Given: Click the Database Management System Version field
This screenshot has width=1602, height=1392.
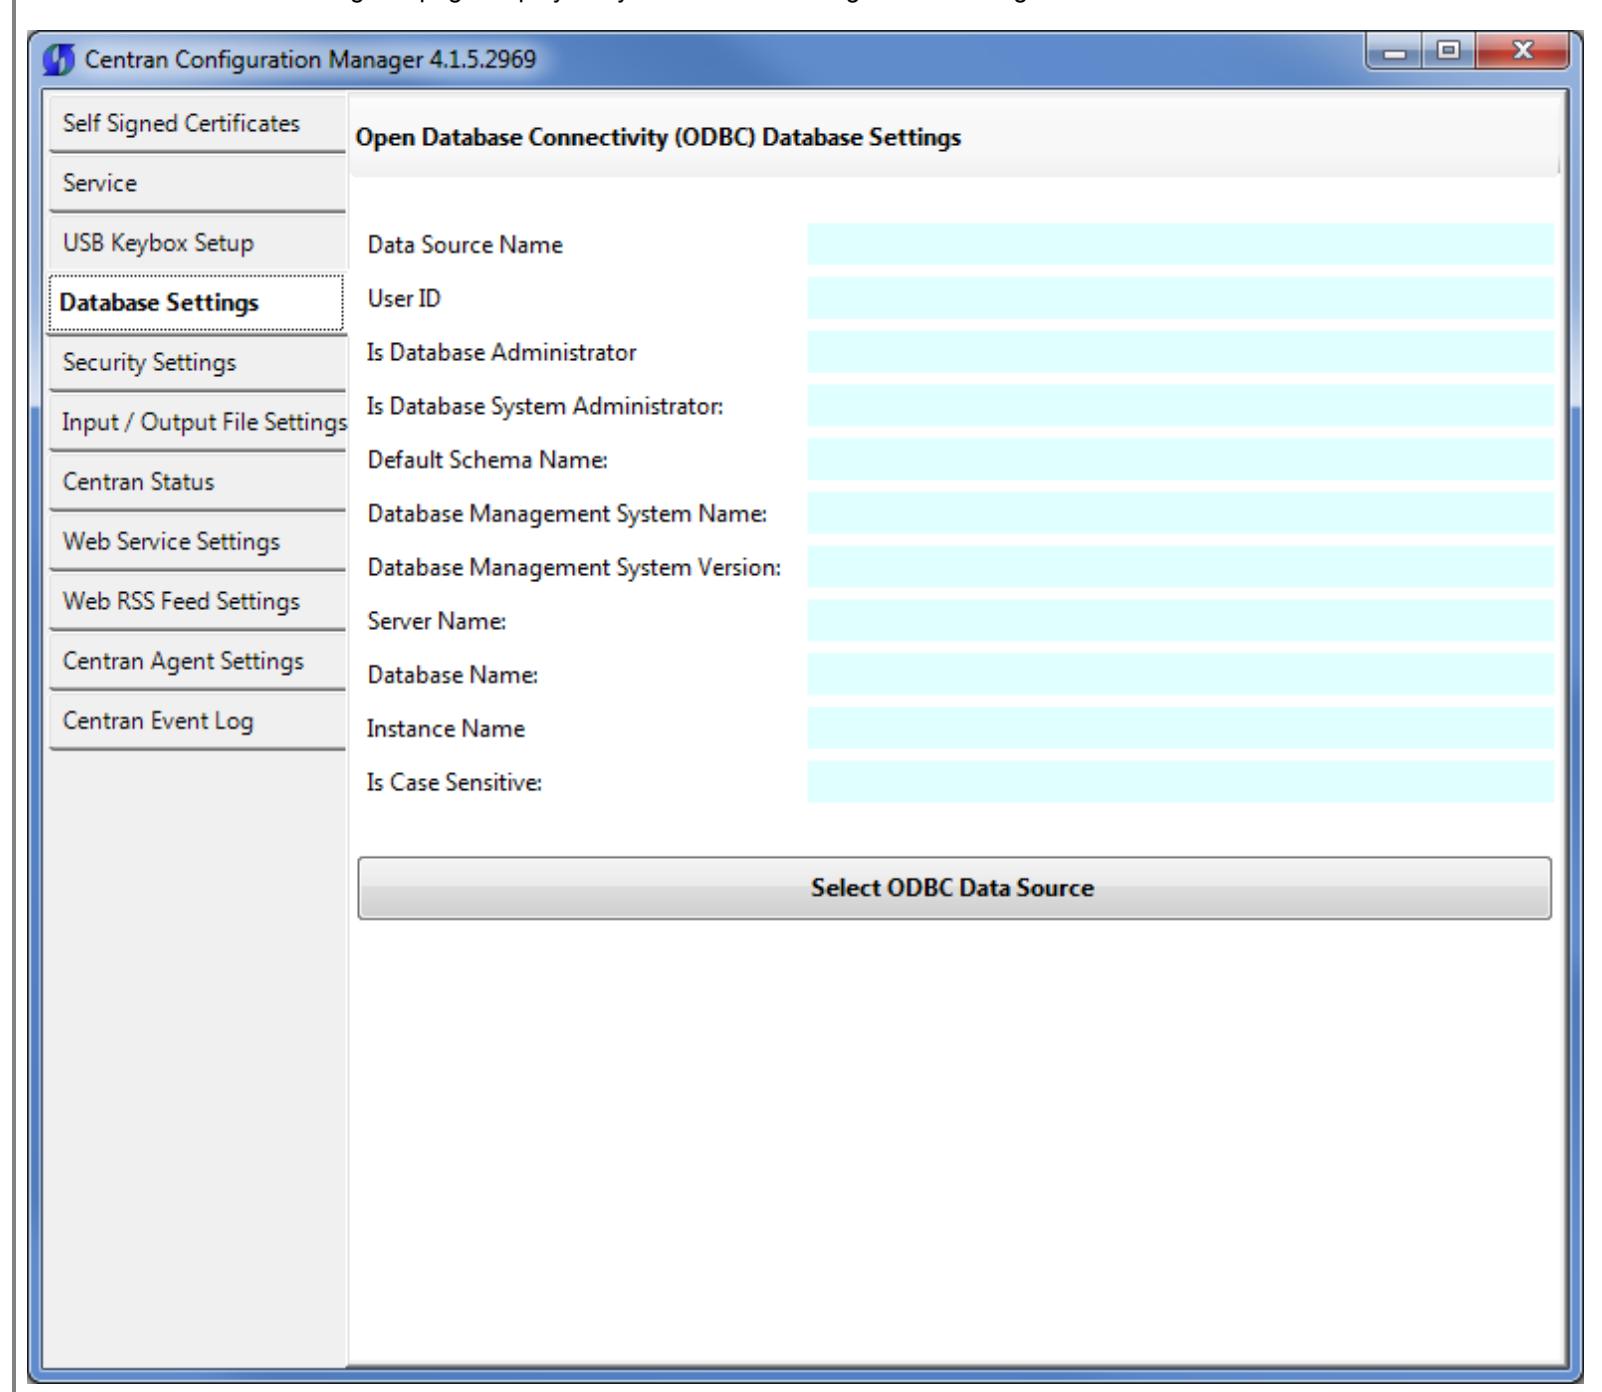Looking at the screenshot, I should (x=1181, y=567).
